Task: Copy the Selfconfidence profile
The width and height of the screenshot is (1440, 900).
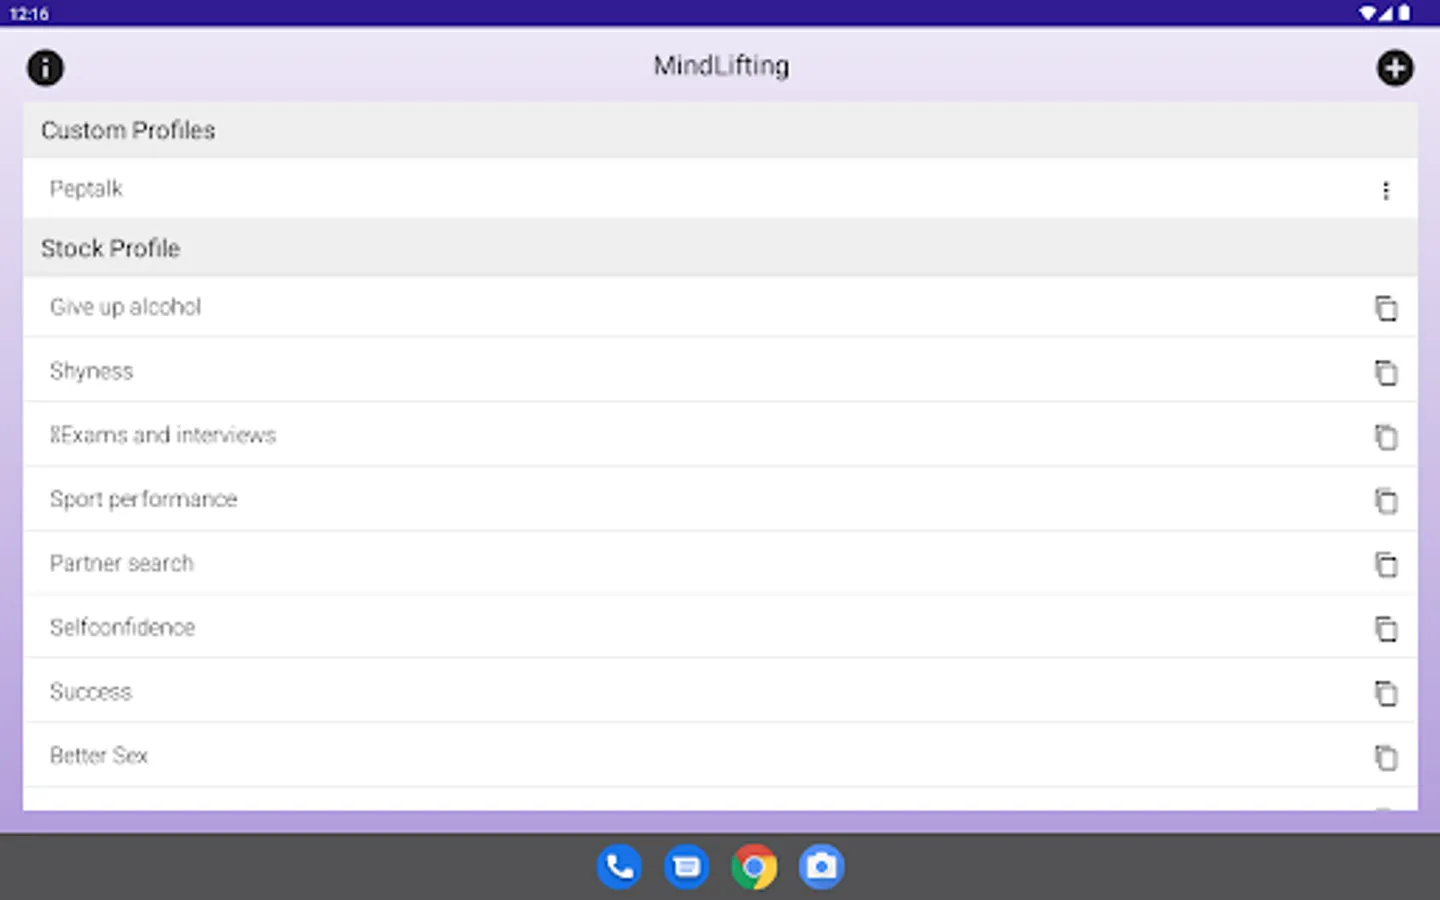Action: tap(1385, 628)
